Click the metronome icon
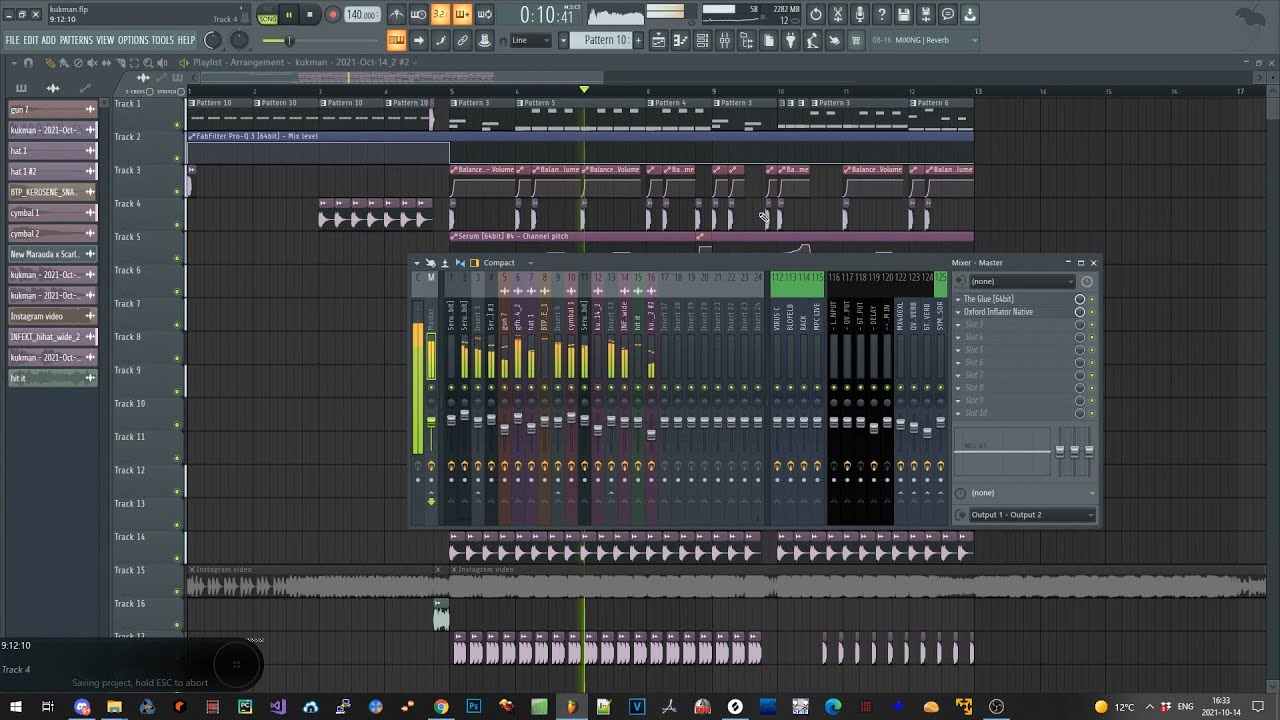1280x720 pixels. click(x=397, y=14)
